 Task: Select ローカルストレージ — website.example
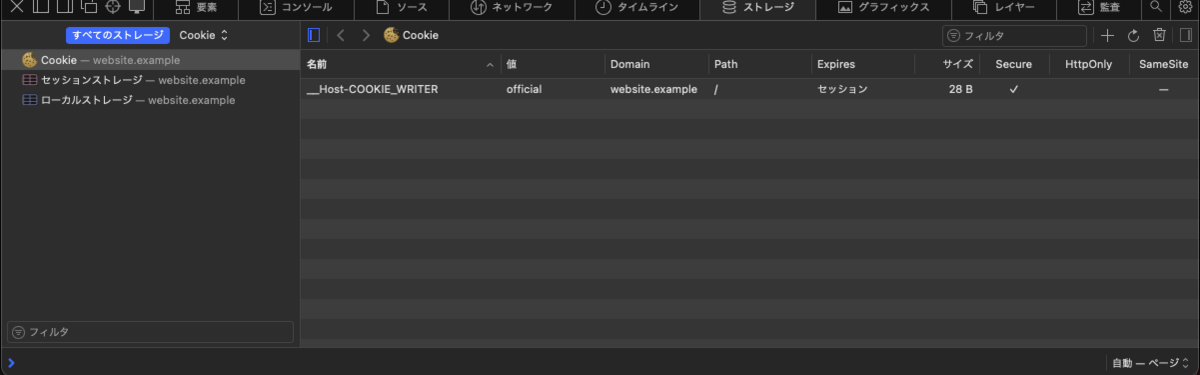click(x=150, y=100)
